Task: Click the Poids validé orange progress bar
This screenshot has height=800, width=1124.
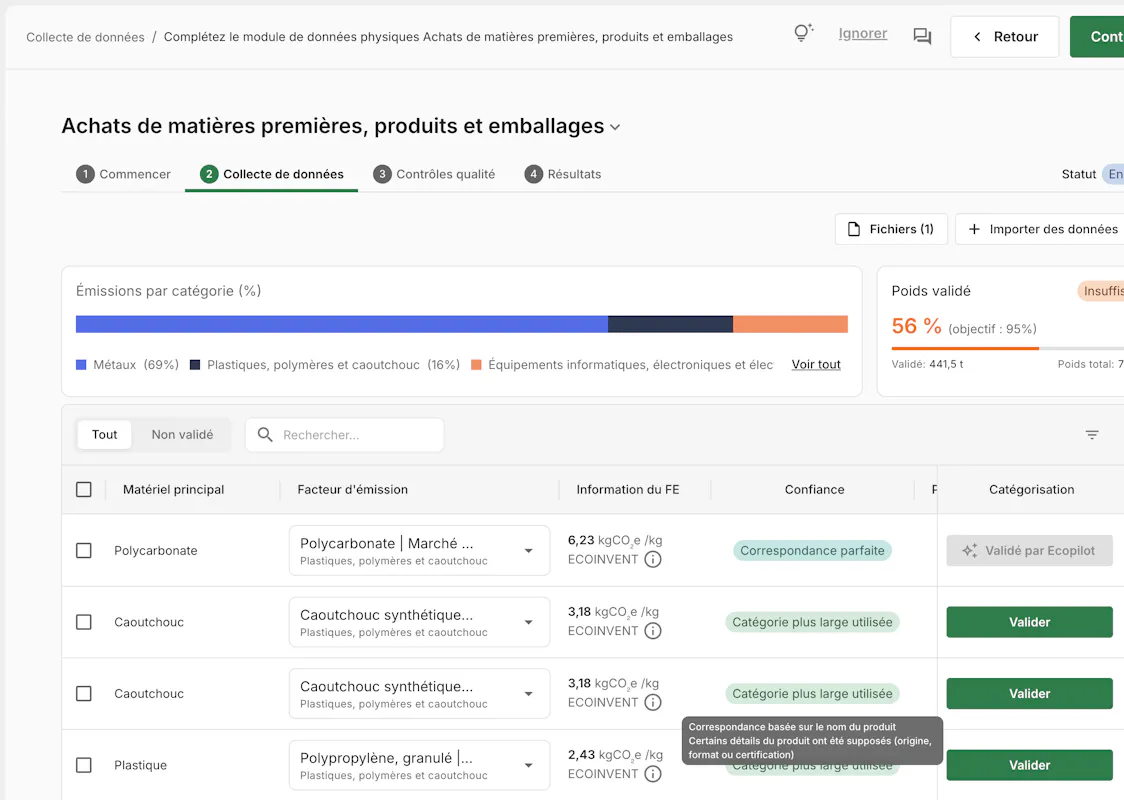Action: (x=965, y=348)
